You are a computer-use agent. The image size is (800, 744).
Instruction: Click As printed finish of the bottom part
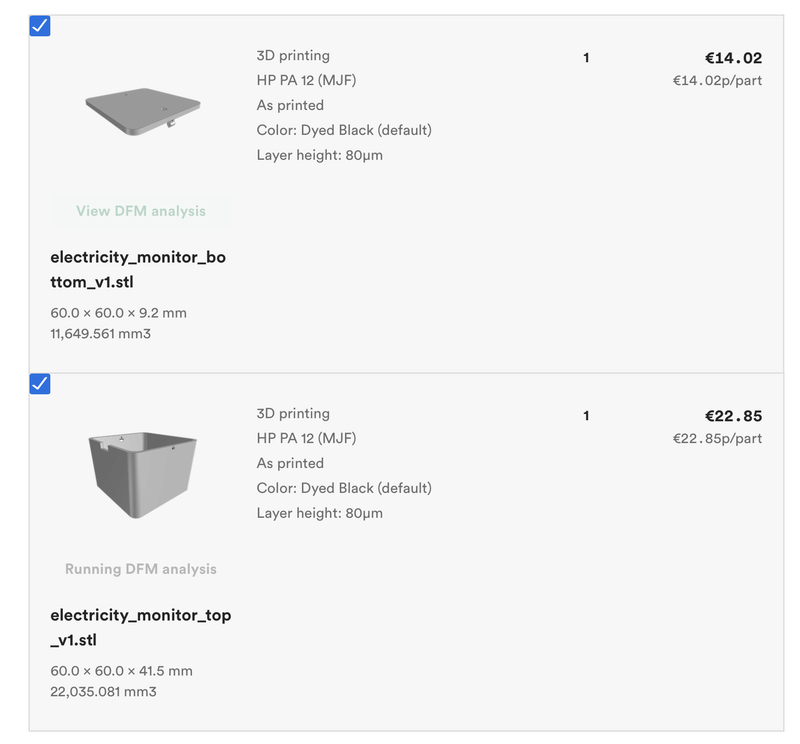point(290,105)
